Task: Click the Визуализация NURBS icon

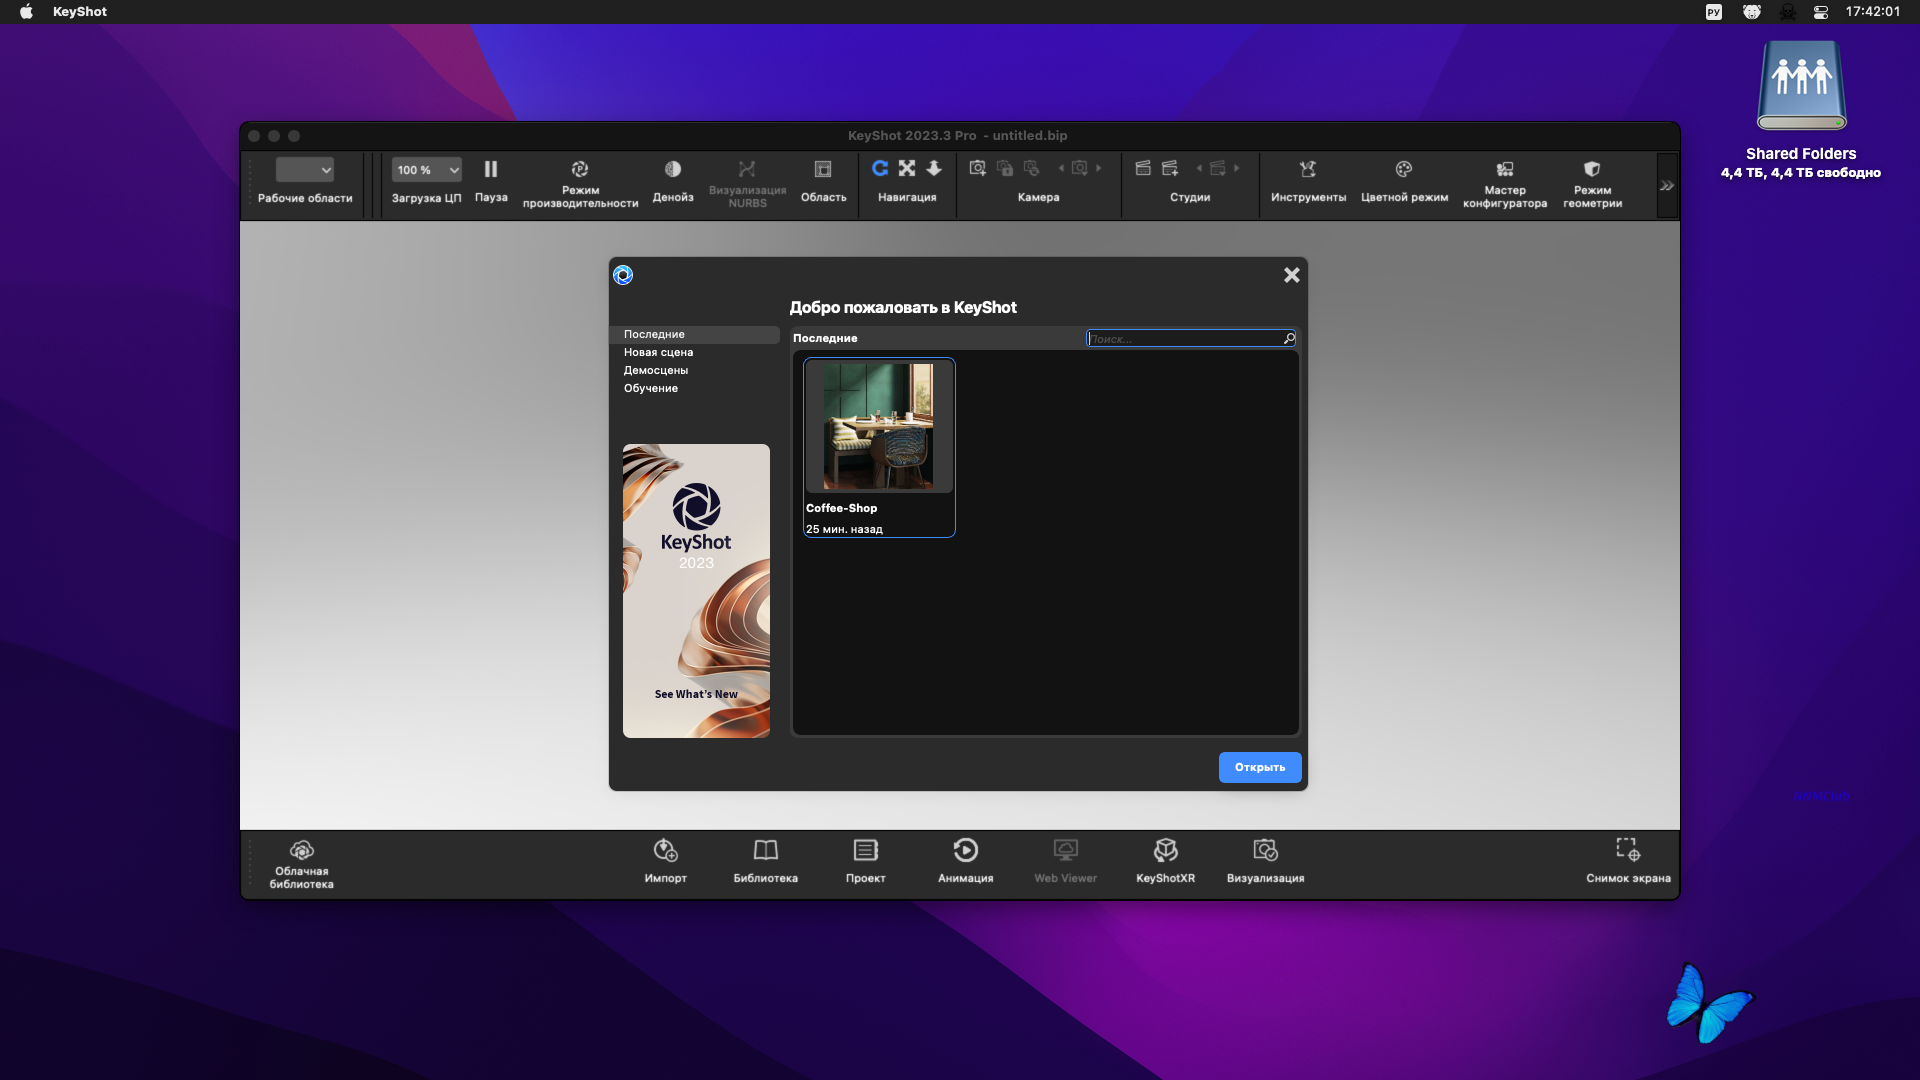Action: tap(747, 169)
